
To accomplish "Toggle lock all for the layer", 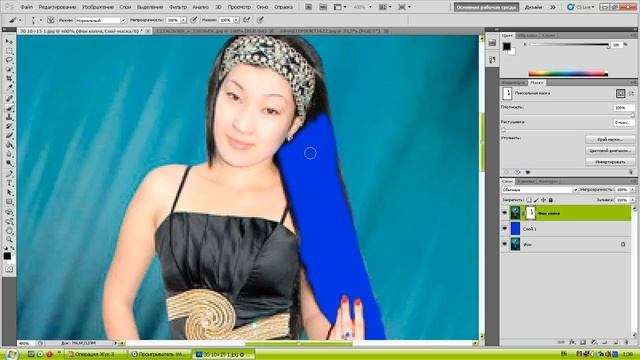I will click(551, 200).
